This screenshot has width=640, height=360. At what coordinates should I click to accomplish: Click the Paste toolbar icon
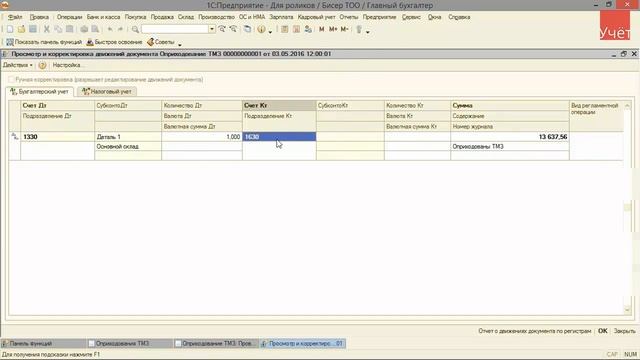[69, 29]
